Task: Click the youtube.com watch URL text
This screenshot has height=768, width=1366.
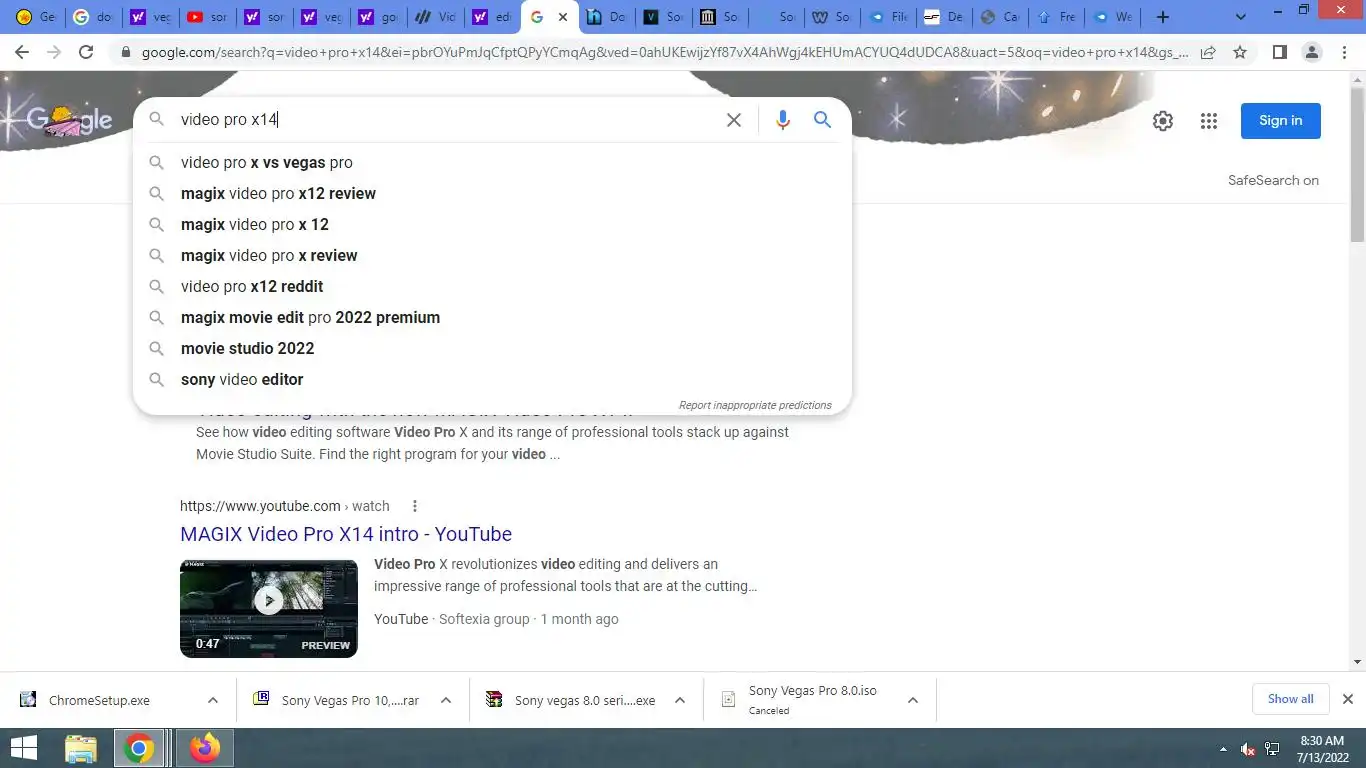Action: [285, 506]
